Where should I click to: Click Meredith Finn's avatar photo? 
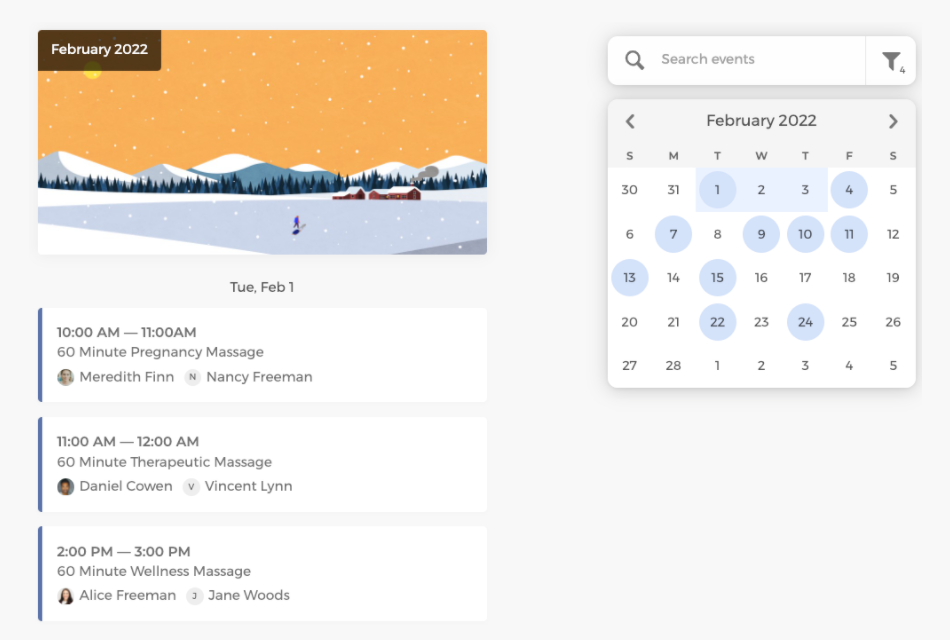point(66,377)
